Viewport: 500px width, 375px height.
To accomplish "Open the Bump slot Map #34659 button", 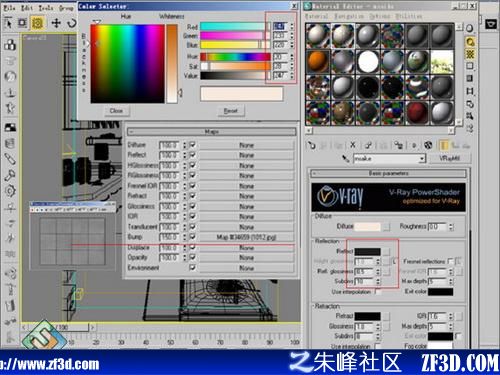I will pyautogui.click(x=246, y=237).
